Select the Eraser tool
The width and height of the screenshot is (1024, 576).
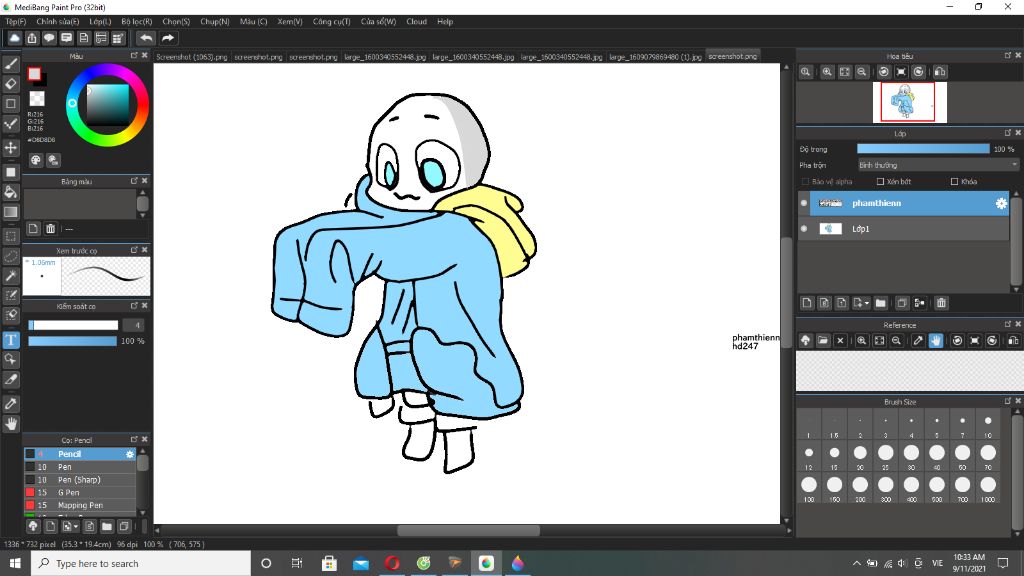11,84
